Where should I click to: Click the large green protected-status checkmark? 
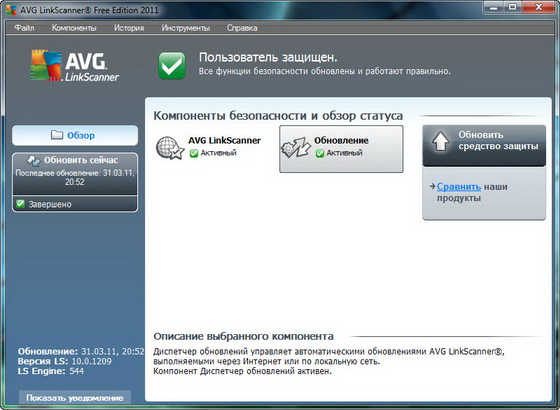(x=172, y=65)
